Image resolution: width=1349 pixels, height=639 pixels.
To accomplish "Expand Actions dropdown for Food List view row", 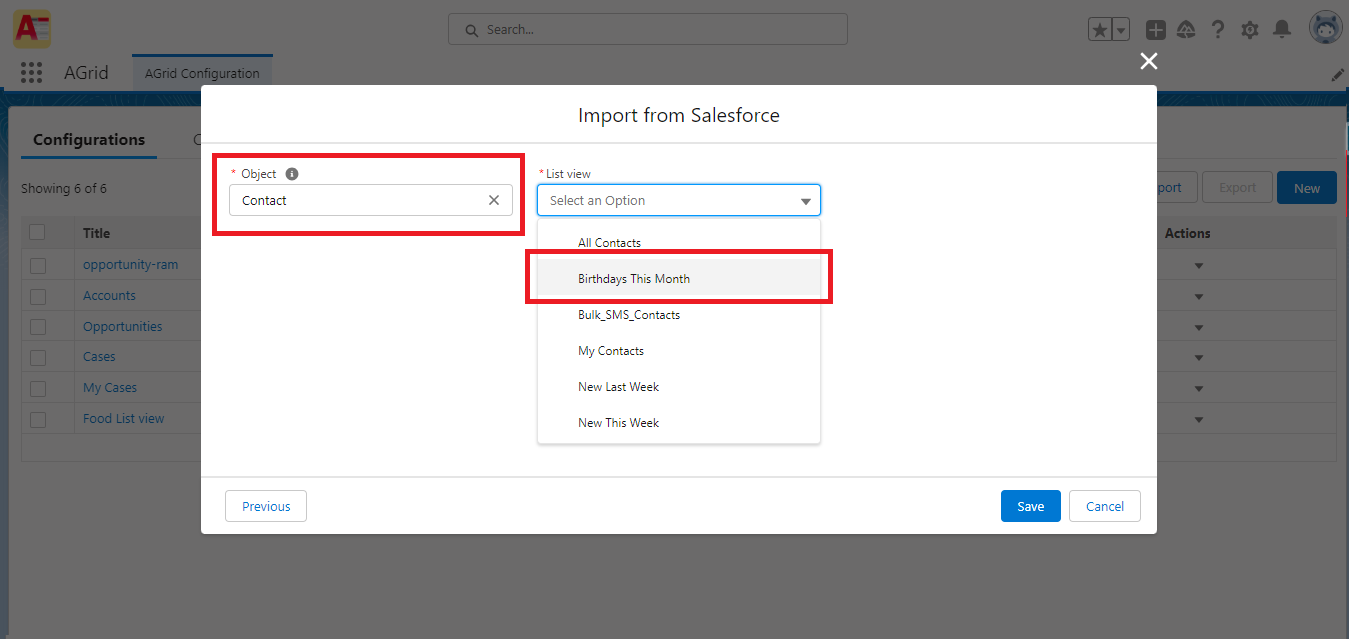I will click(x=1199, y=420).
